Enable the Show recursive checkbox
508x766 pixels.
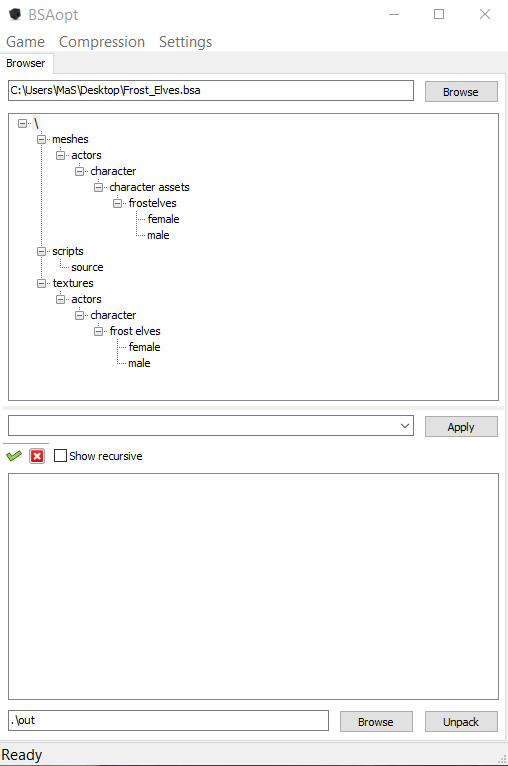[60, 456]
